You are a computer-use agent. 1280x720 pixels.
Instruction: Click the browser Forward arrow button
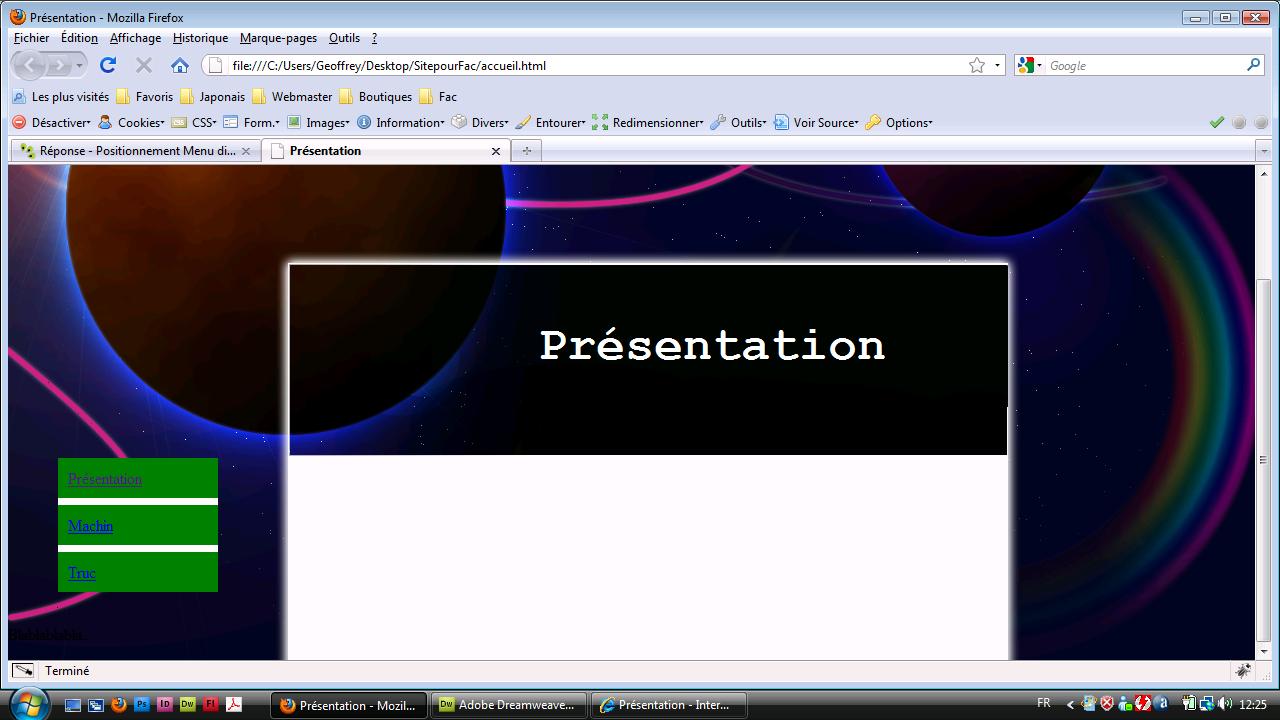(x=60, y=65)
